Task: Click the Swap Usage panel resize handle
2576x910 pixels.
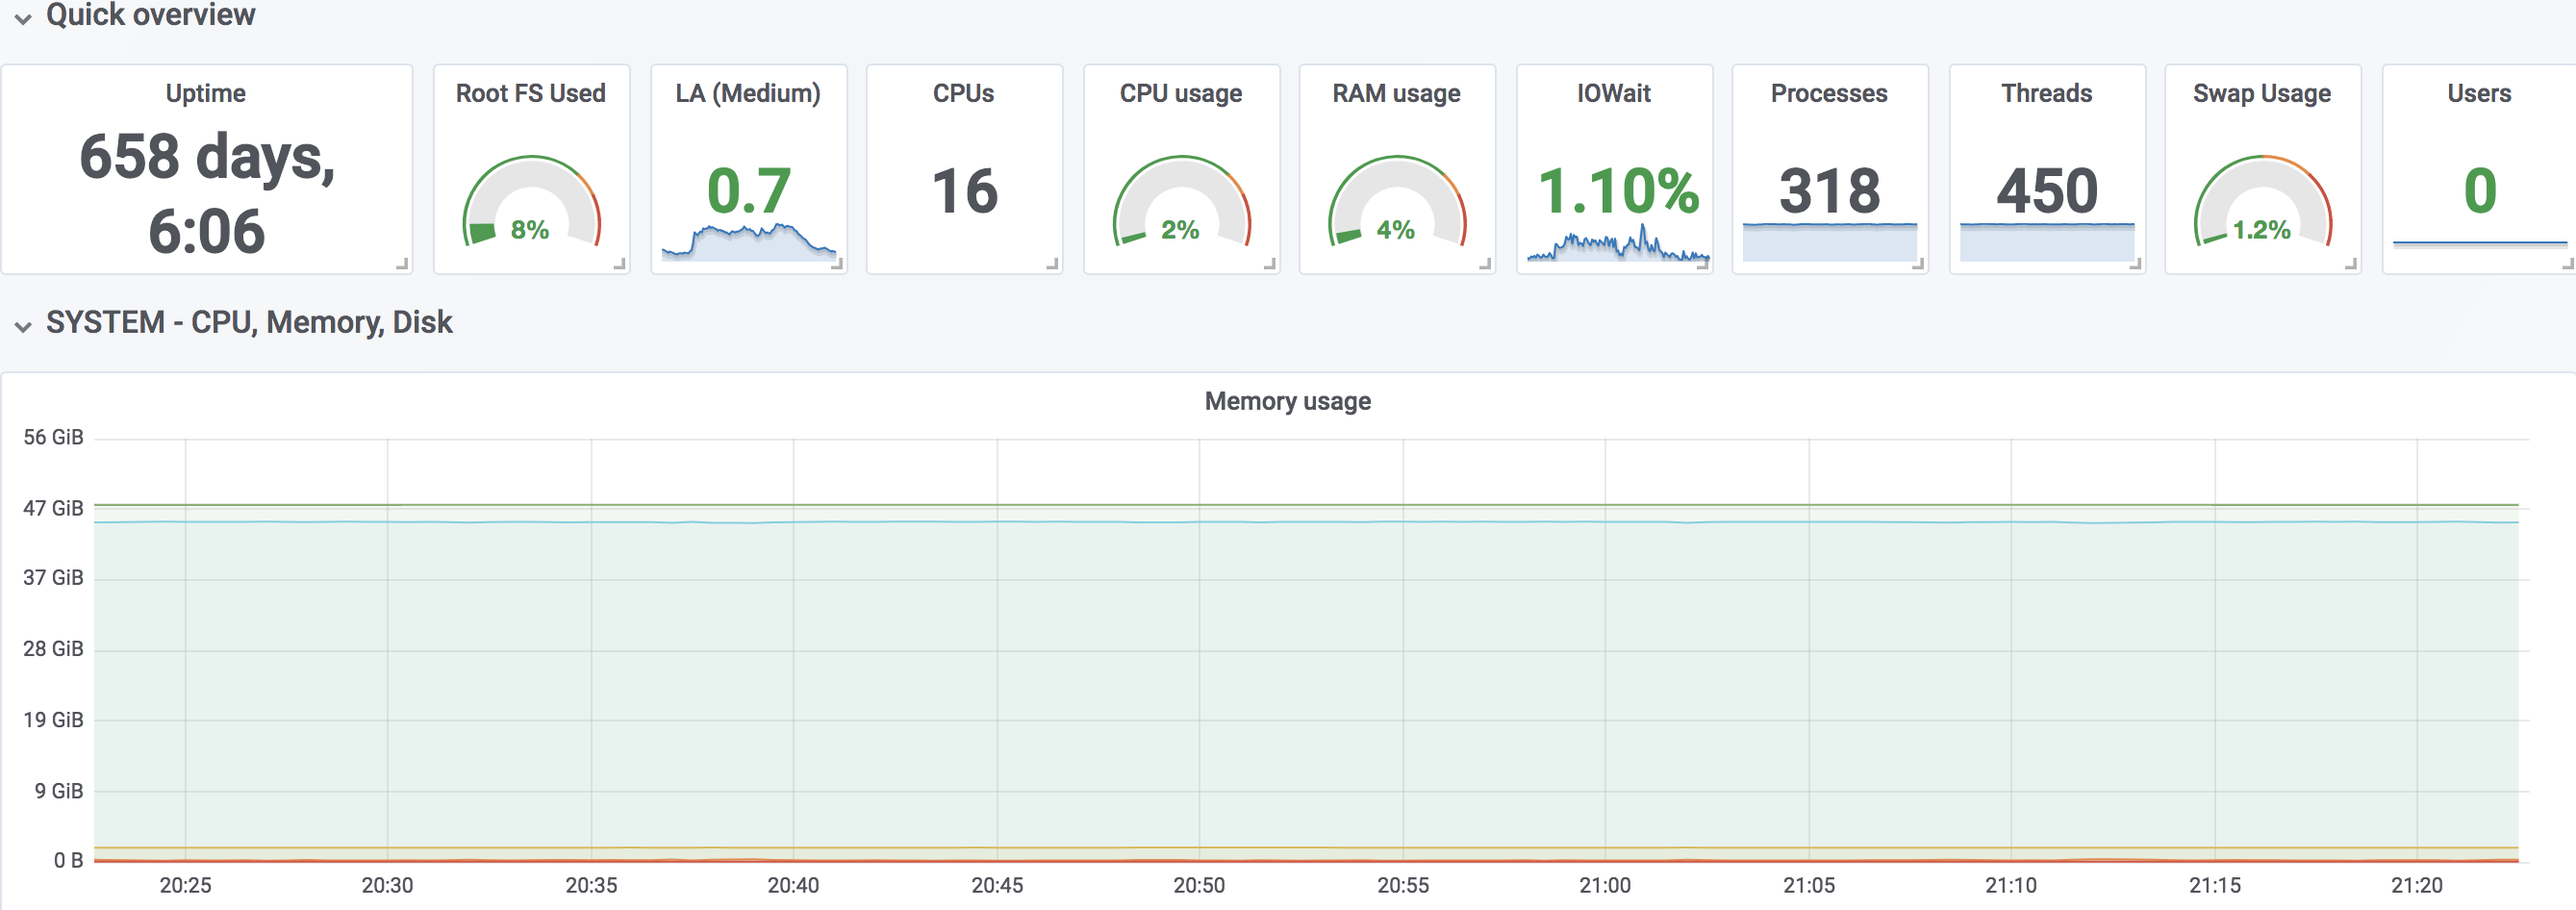Action: point(2351,264)
